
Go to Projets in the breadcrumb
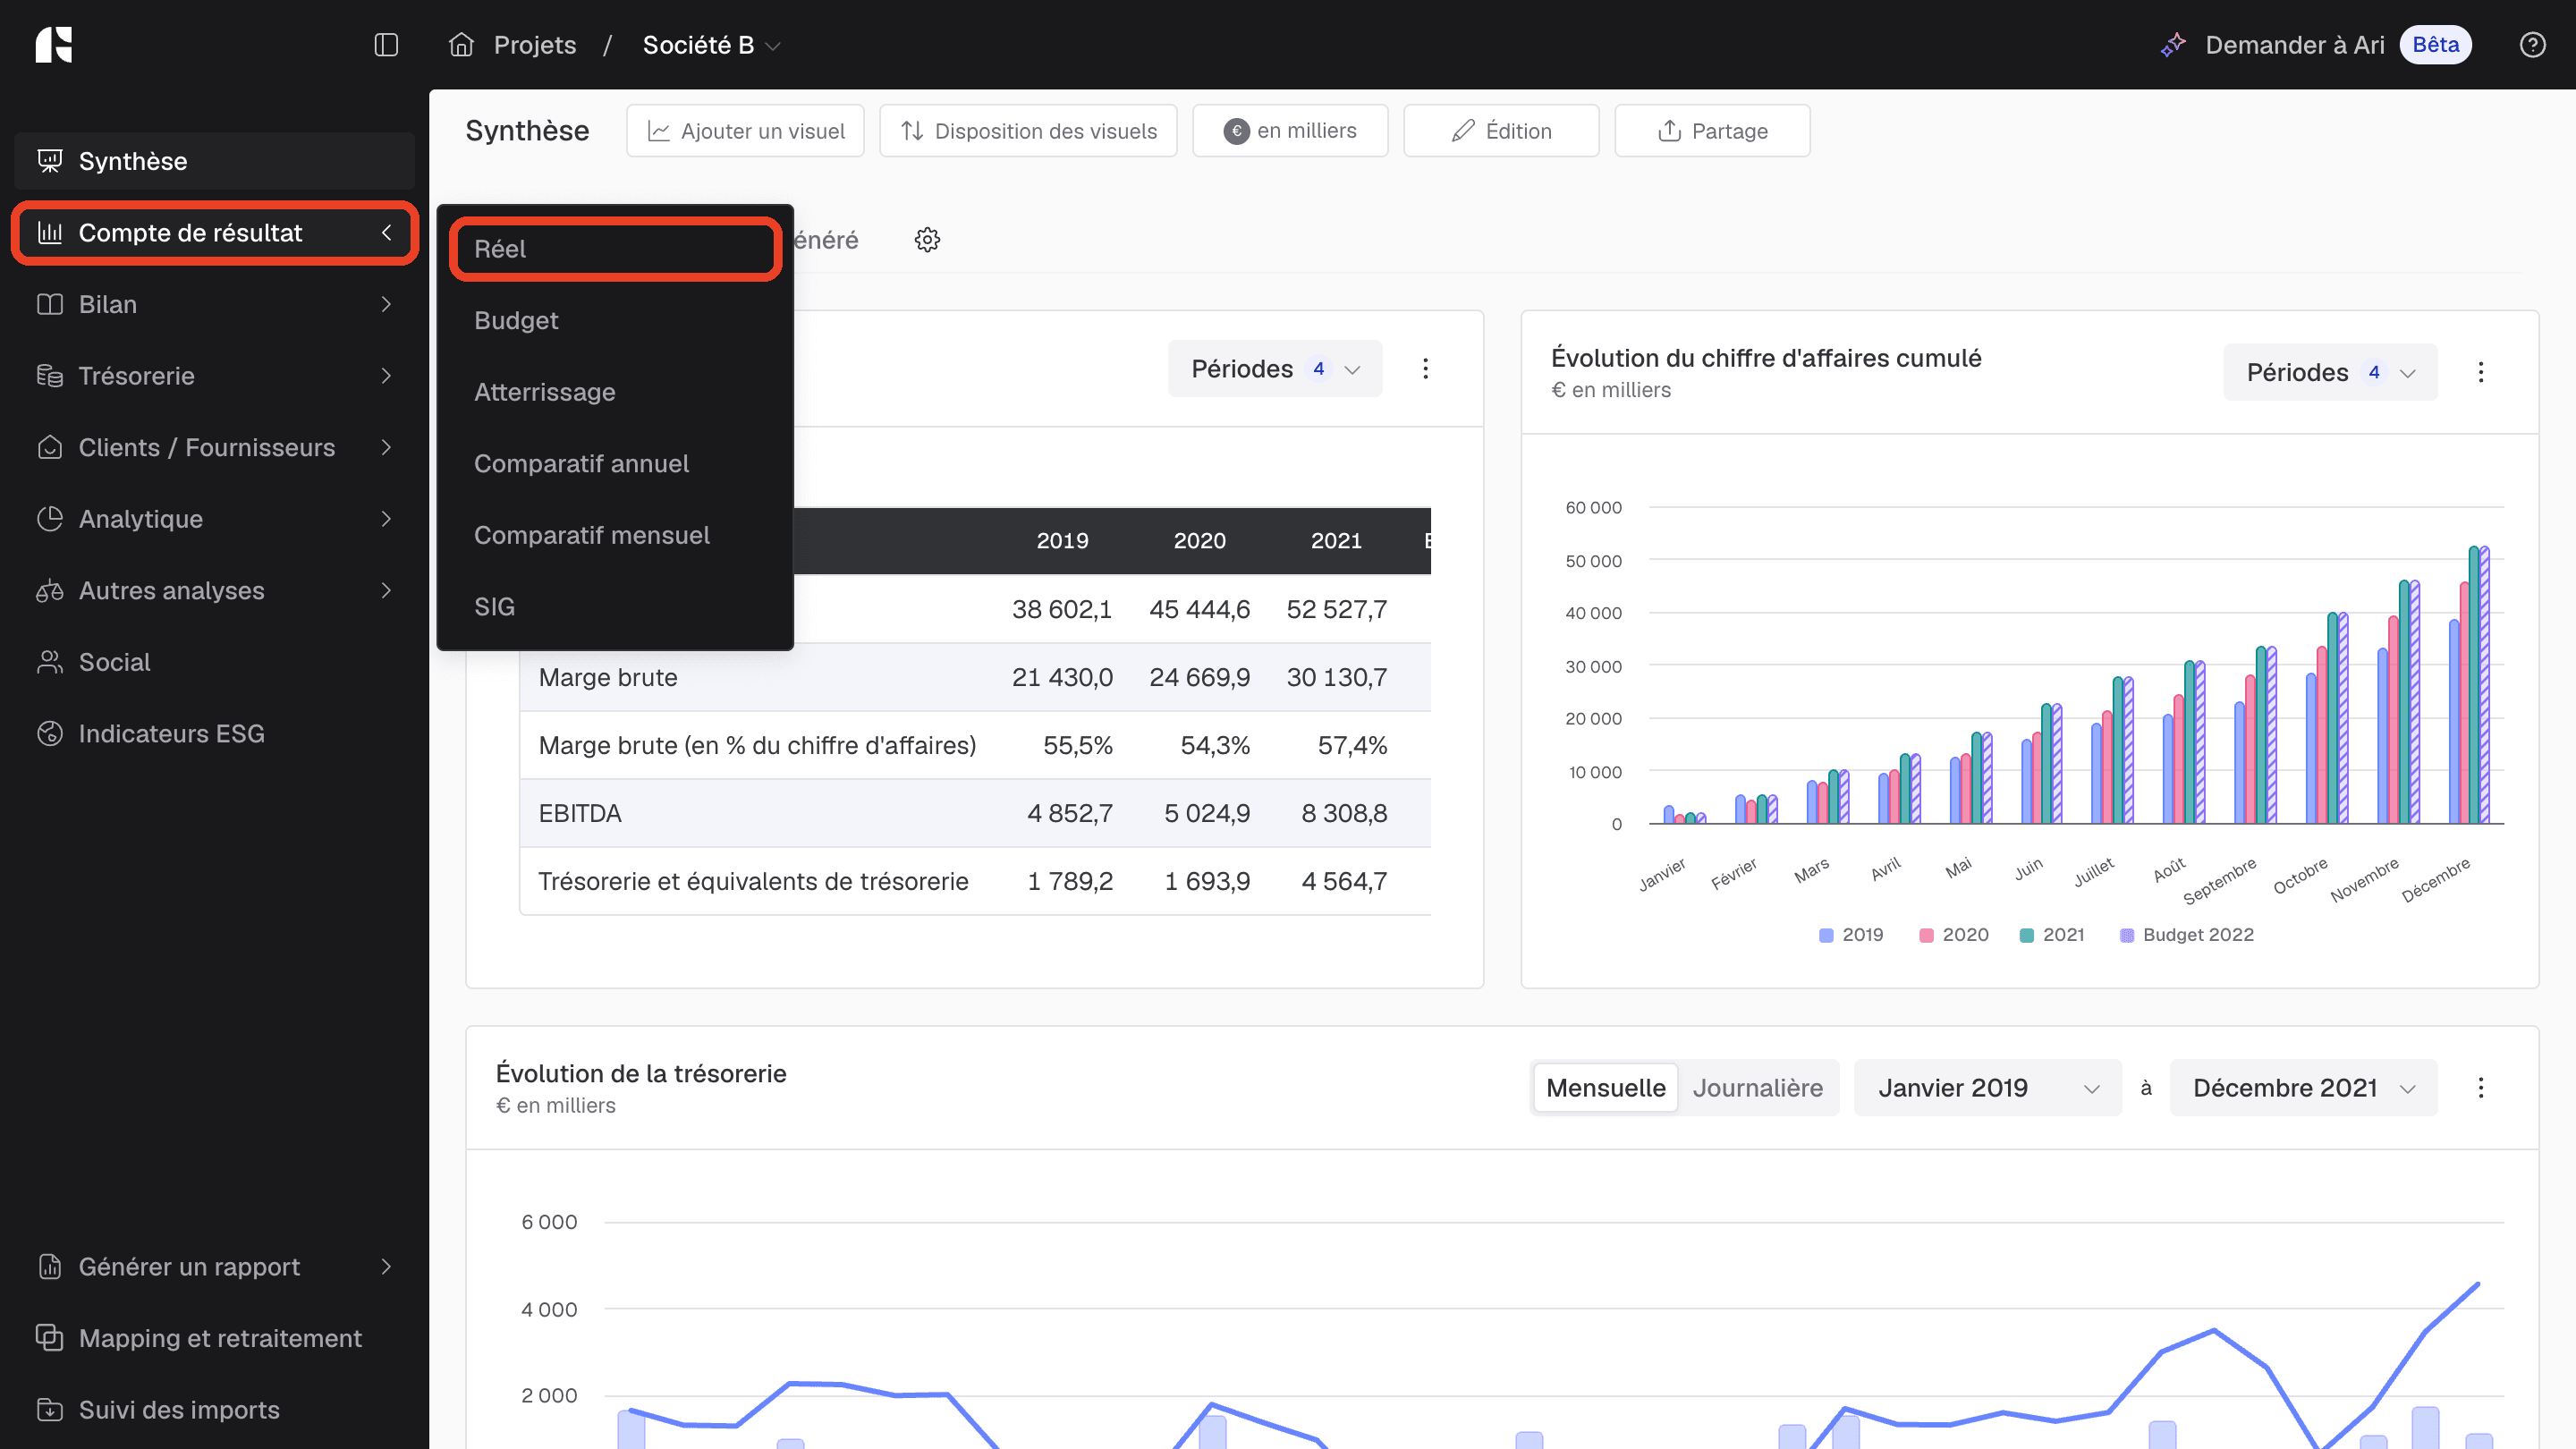pos(535,45)
